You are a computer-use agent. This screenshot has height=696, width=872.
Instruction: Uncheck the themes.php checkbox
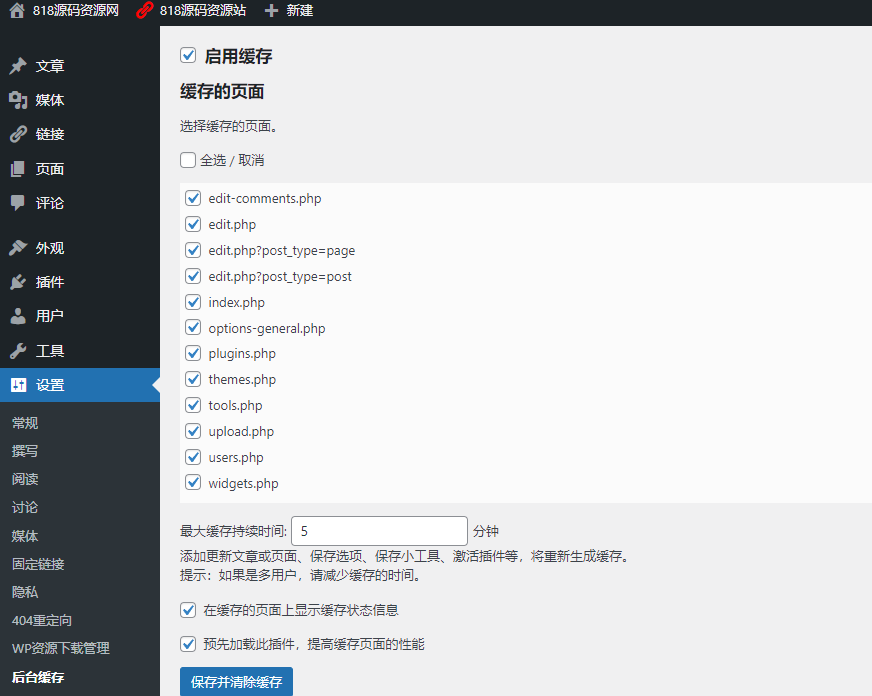(193, 379)
